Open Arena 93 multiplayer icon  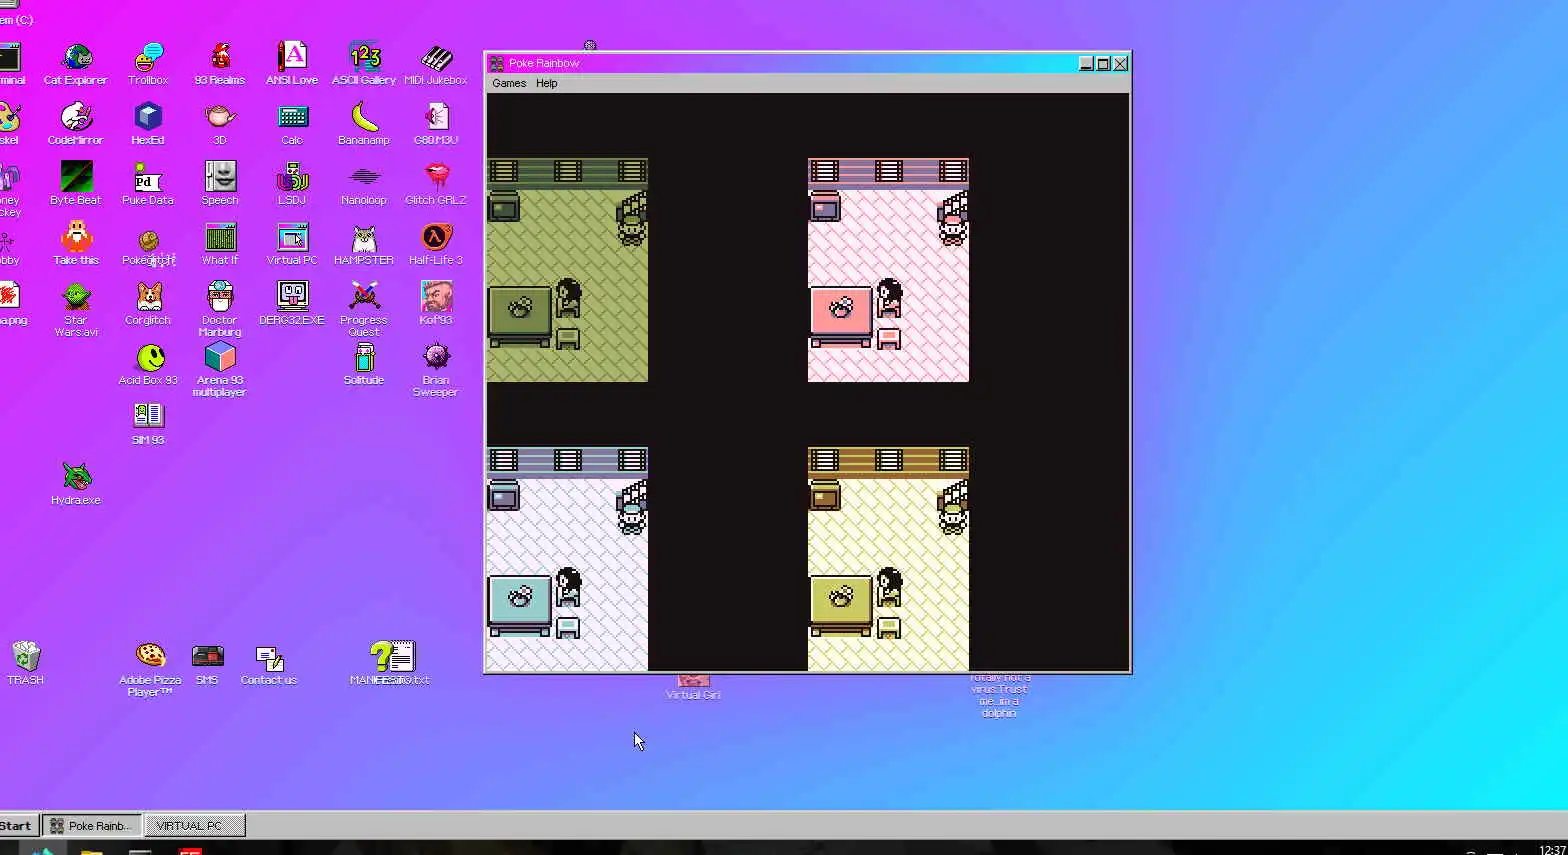click(x=220, y=370)
